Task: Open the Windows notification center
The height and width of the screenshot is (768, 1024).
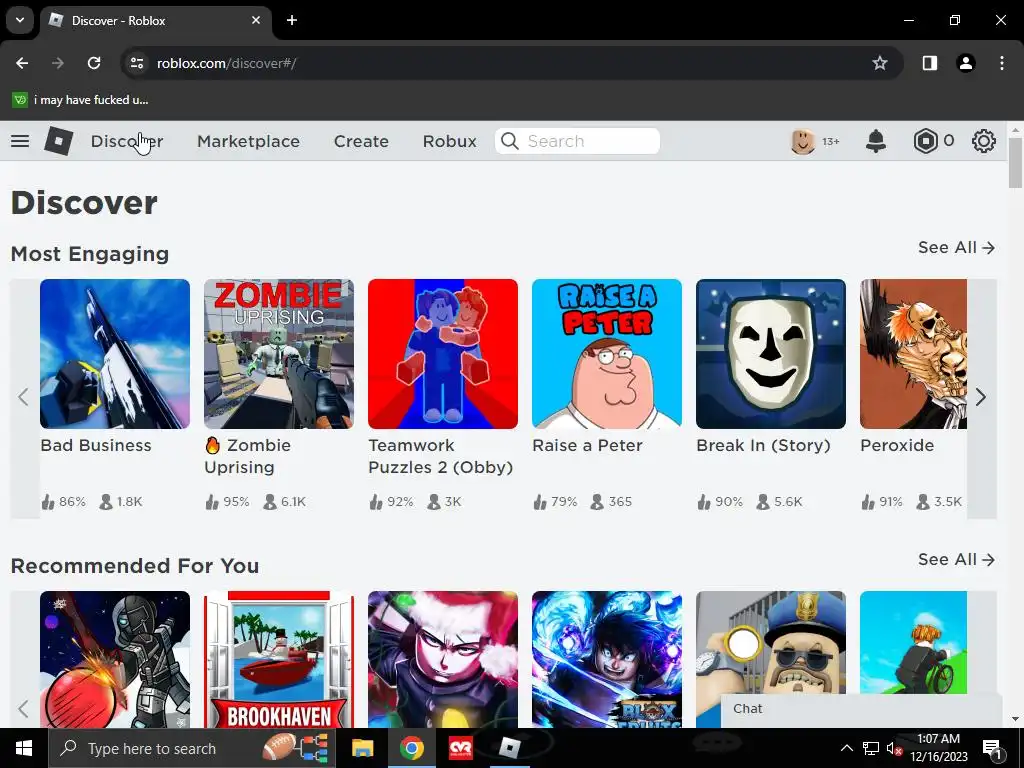Action: [x=992, y=749]
